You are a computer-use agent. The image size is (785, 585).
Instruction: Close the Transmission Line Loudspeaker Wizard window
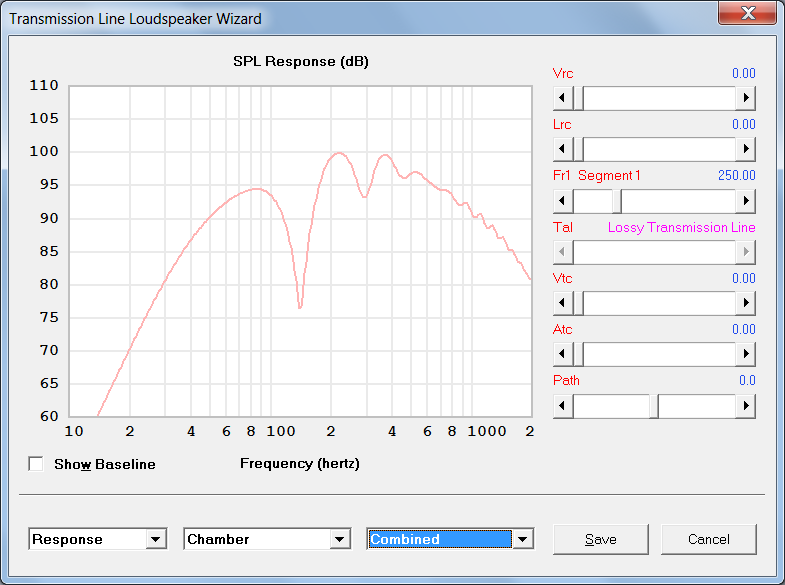point(748,12)
